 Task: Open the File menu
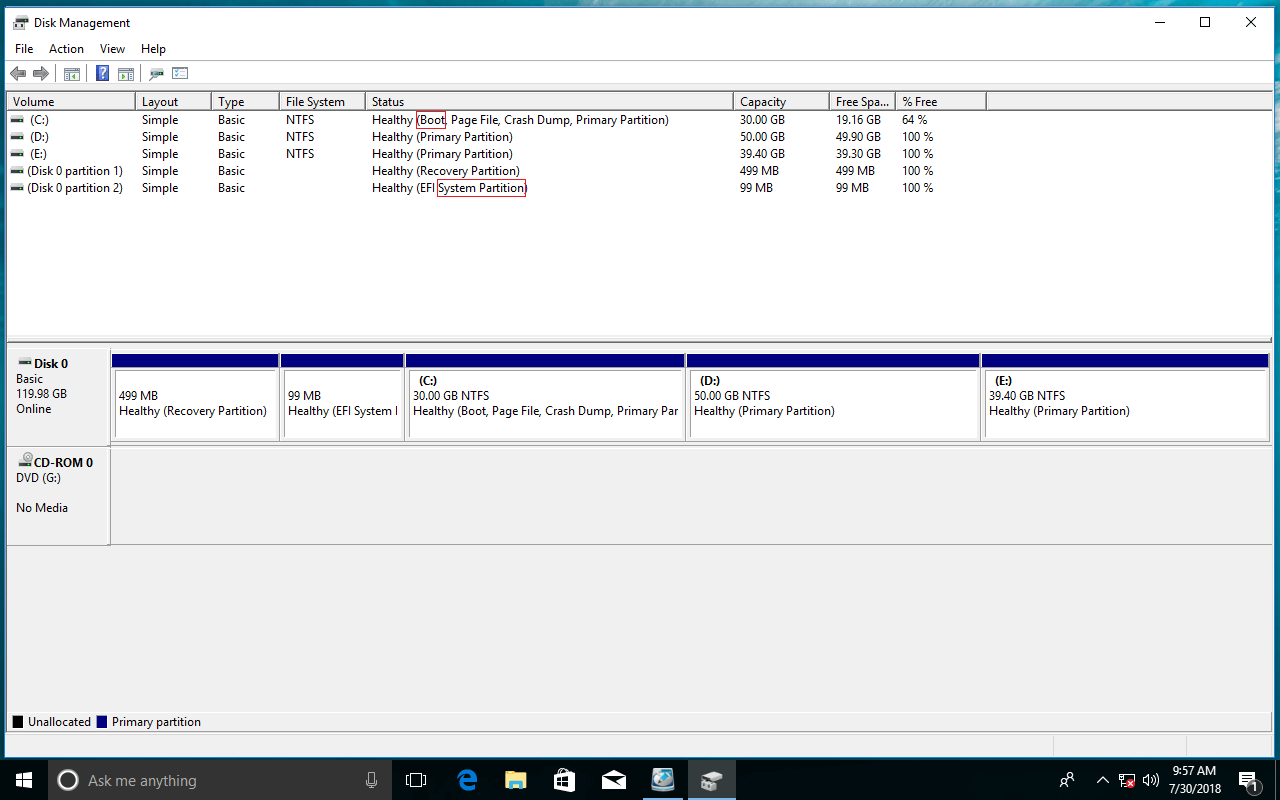[x=24, y=49]
